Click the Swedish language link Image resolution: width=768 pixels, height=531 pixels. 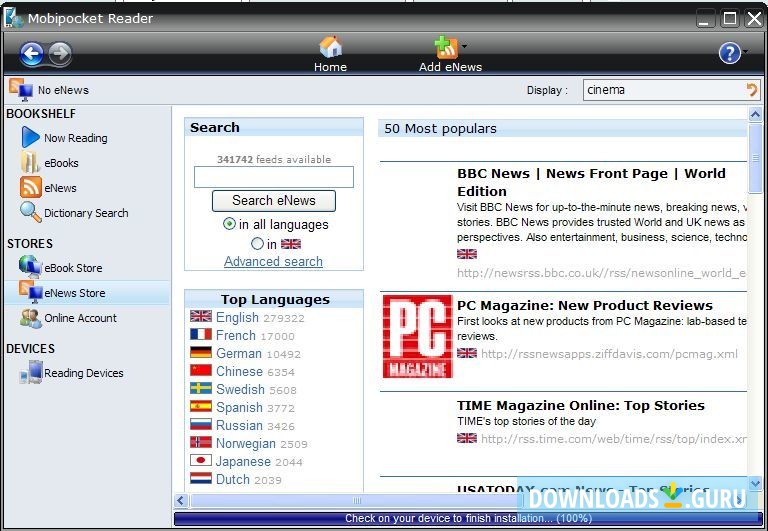[240, 389]
